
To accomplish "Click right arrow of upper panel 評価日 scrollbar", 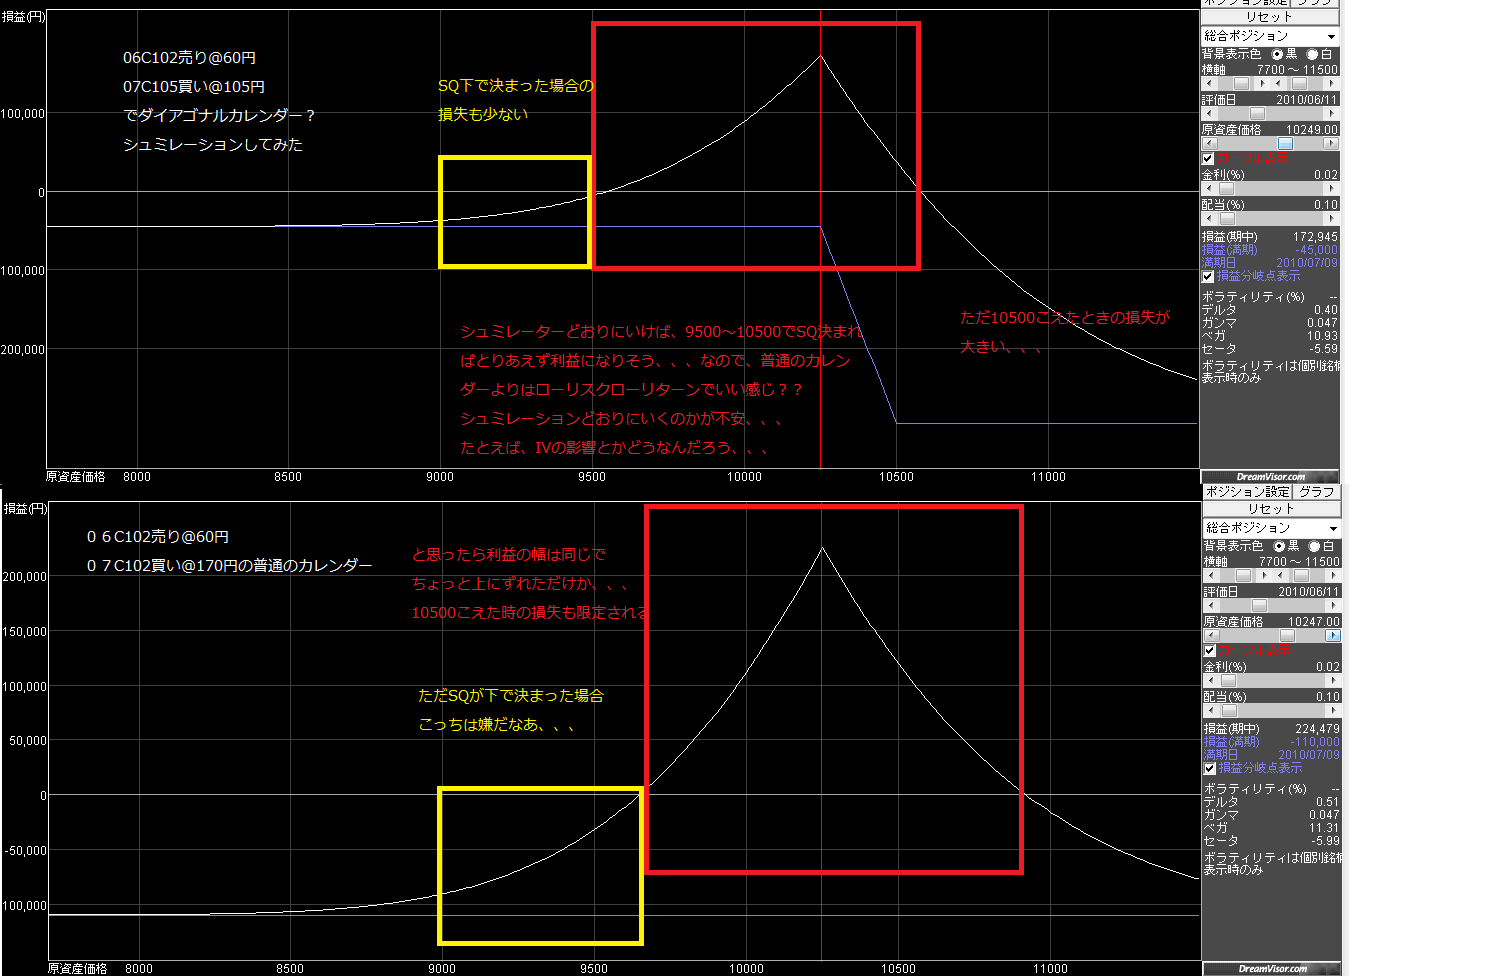I will [1331, 114].
